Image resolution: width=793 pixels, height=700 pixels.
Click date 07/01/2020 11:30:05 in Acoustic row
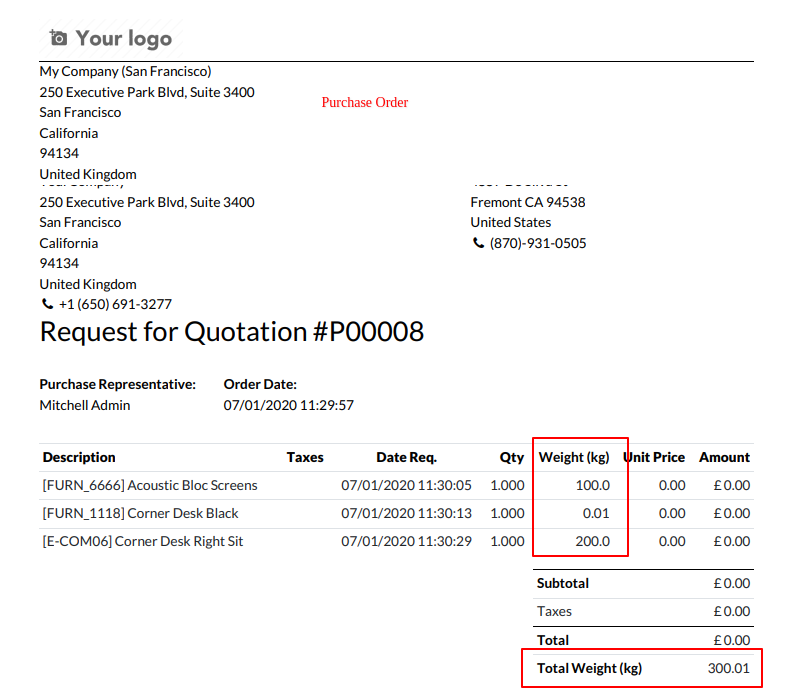point(406,486)
